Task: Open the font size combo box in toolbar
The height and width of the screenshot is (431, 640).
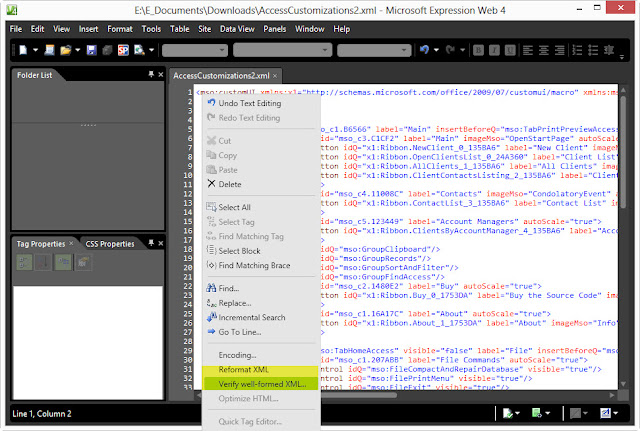Action: (x=374, y=50)
